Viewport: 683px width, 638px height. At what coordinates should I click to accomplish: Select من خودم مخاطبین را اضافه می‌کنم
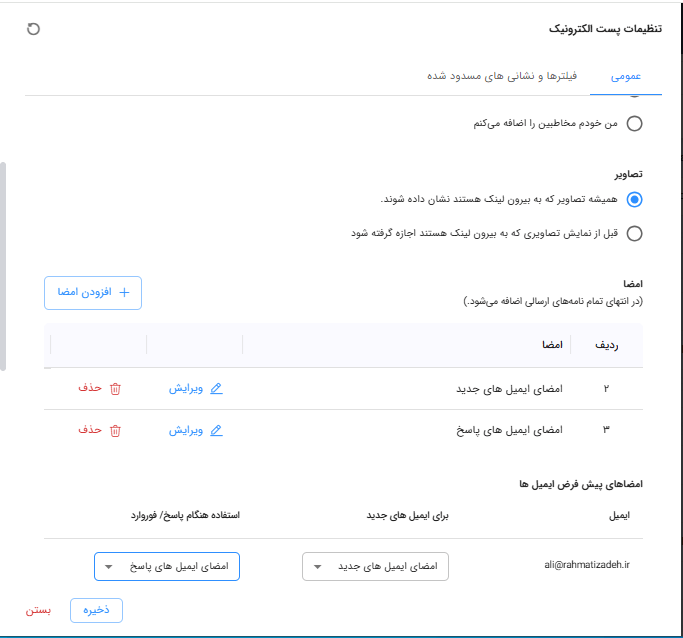[x=634, y=124]
